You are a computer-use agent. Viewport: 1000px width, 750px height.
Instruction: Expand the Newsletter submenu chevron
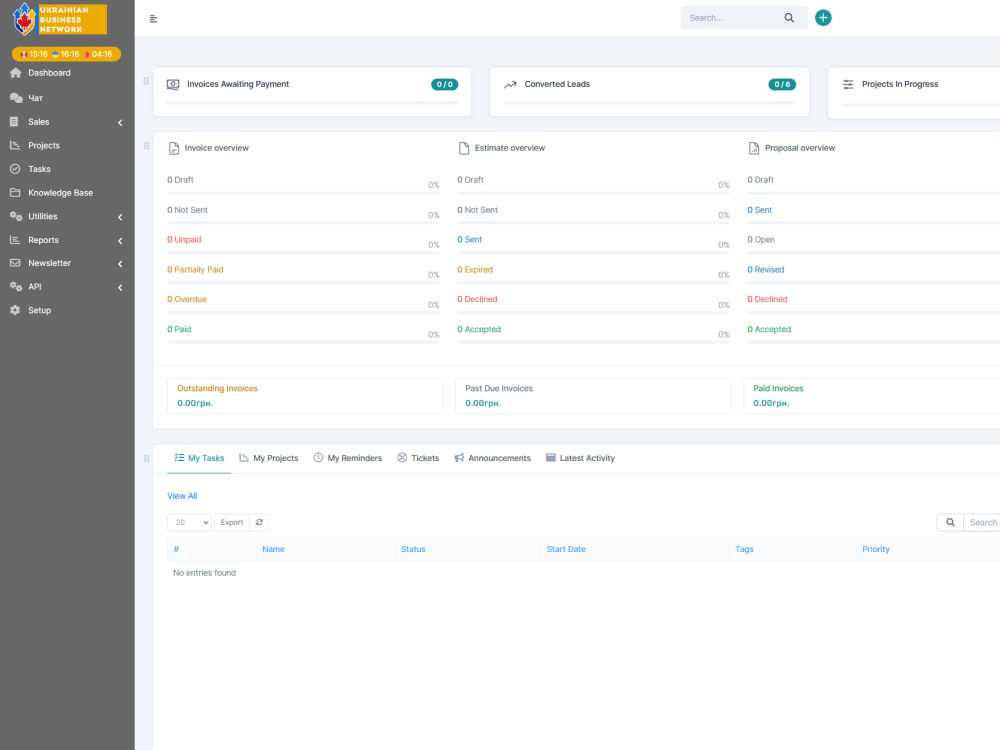[120, 264]
